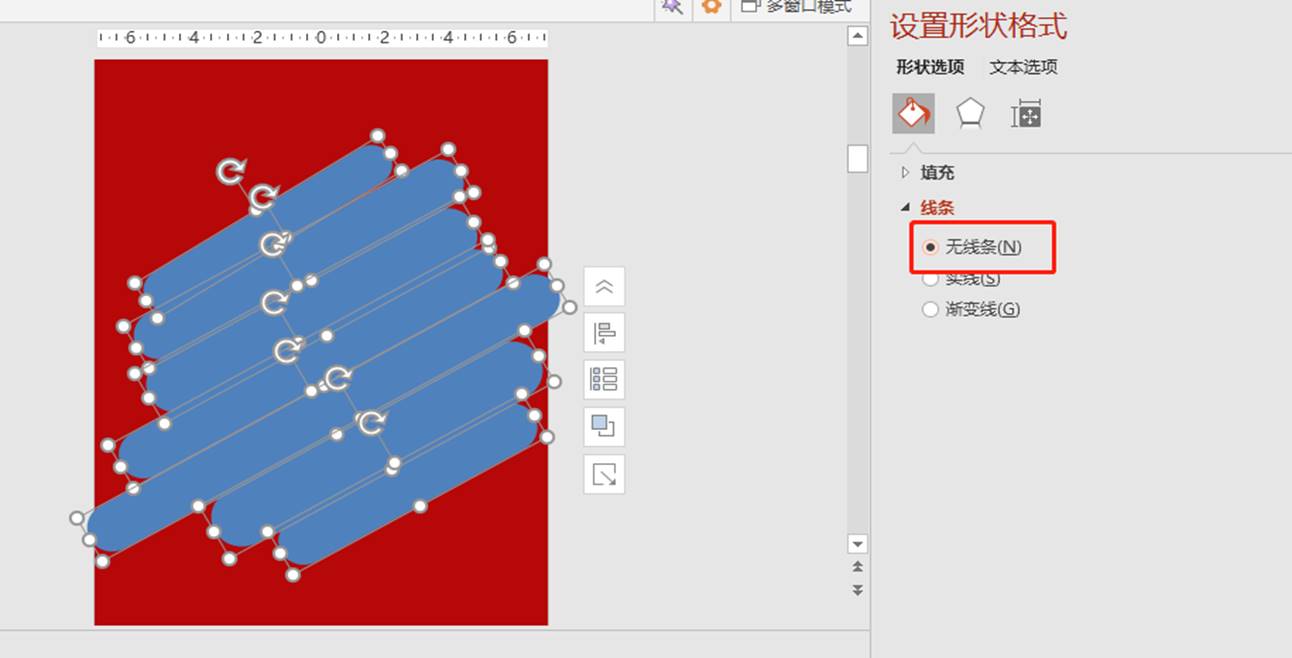Image resolution: width=1292 pixels, height=658 pixels.
Task: Click the align-left floating toolbar icon
Action: (x=604, y=333)
